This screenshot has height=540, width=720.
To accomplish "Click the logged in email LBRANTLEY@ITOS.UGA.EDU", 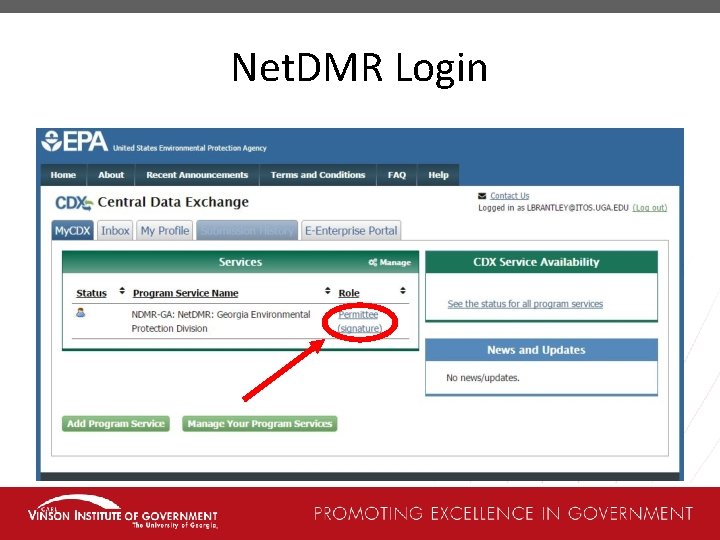I will 577,208.
